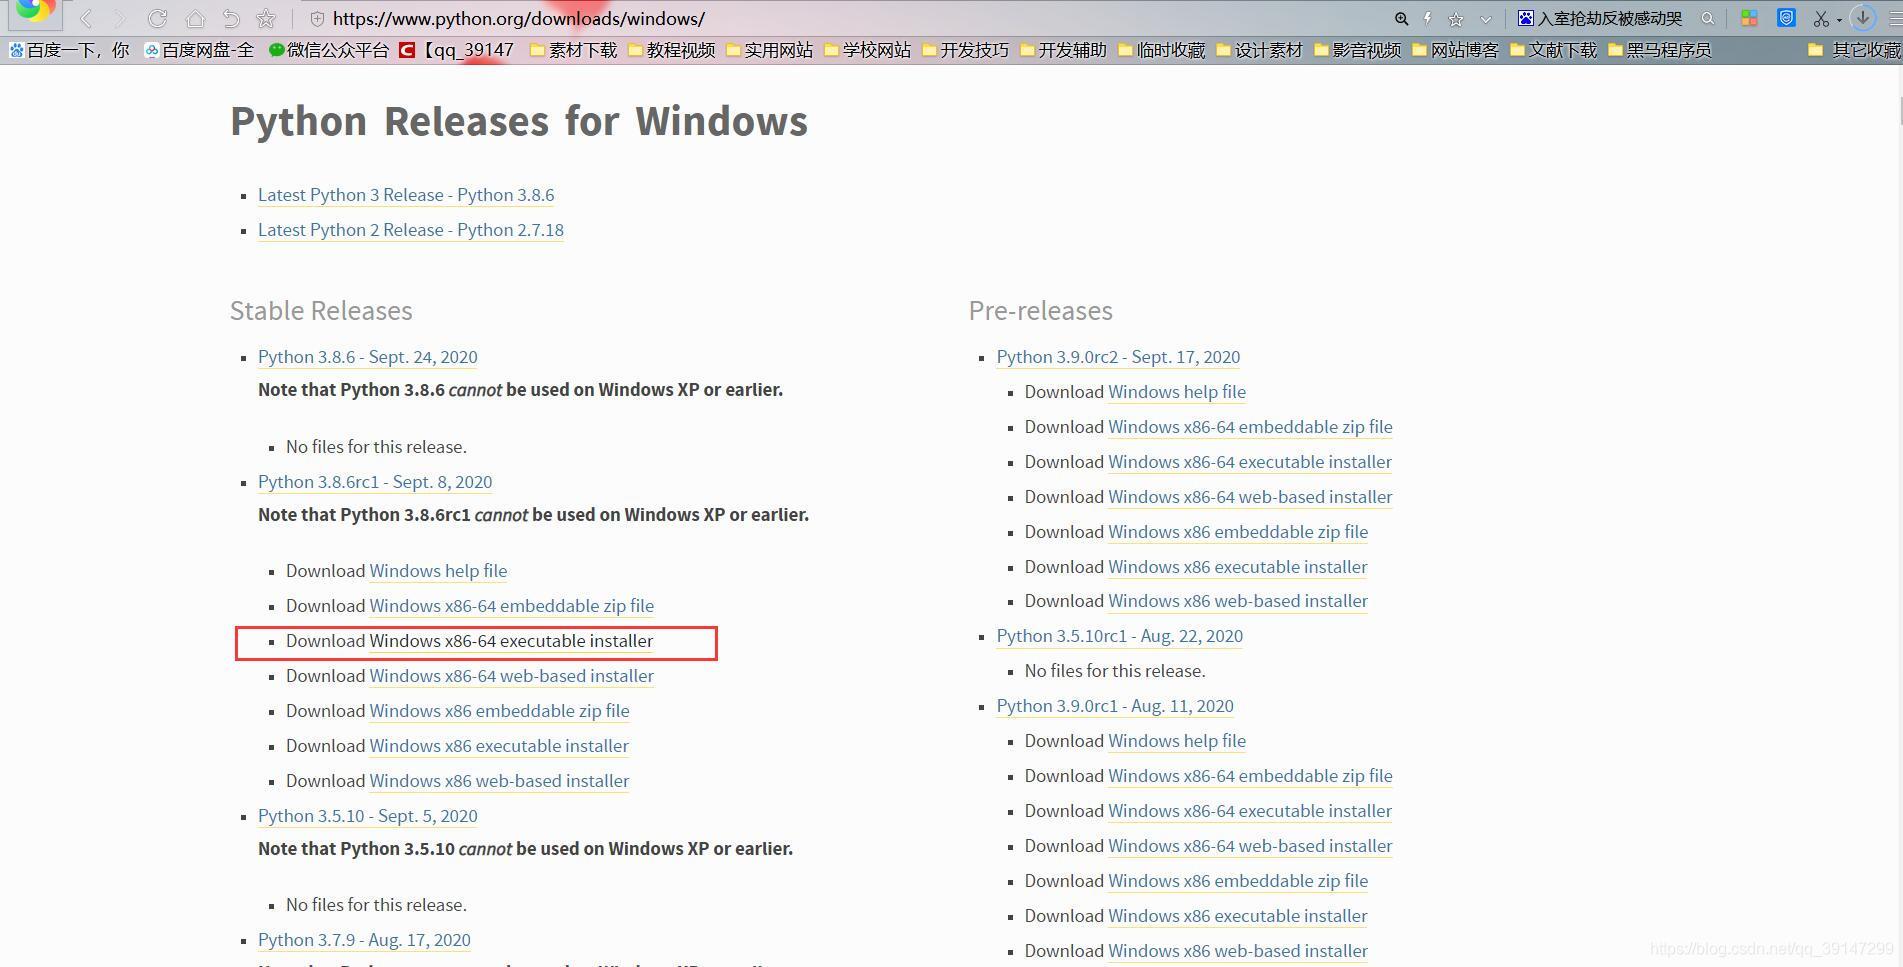This screenshot has height=967, width=1903.
Task: Click the blue shield extension icon
Action: (1786, 18)
